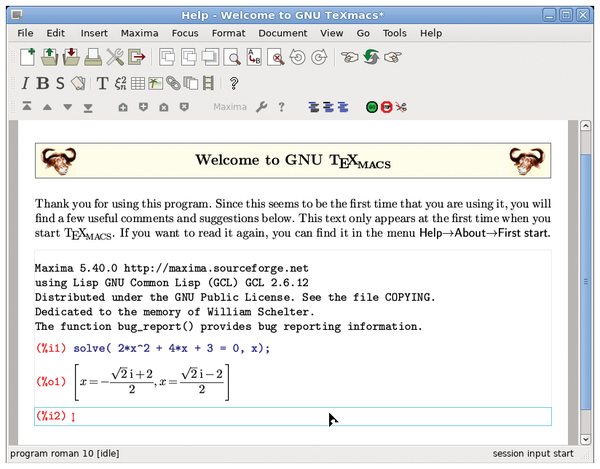Image resolution: width=600 pixels, height=469 pixels.
Task: Remove field below with shield-x icon
Action: [x=184, y=107]
